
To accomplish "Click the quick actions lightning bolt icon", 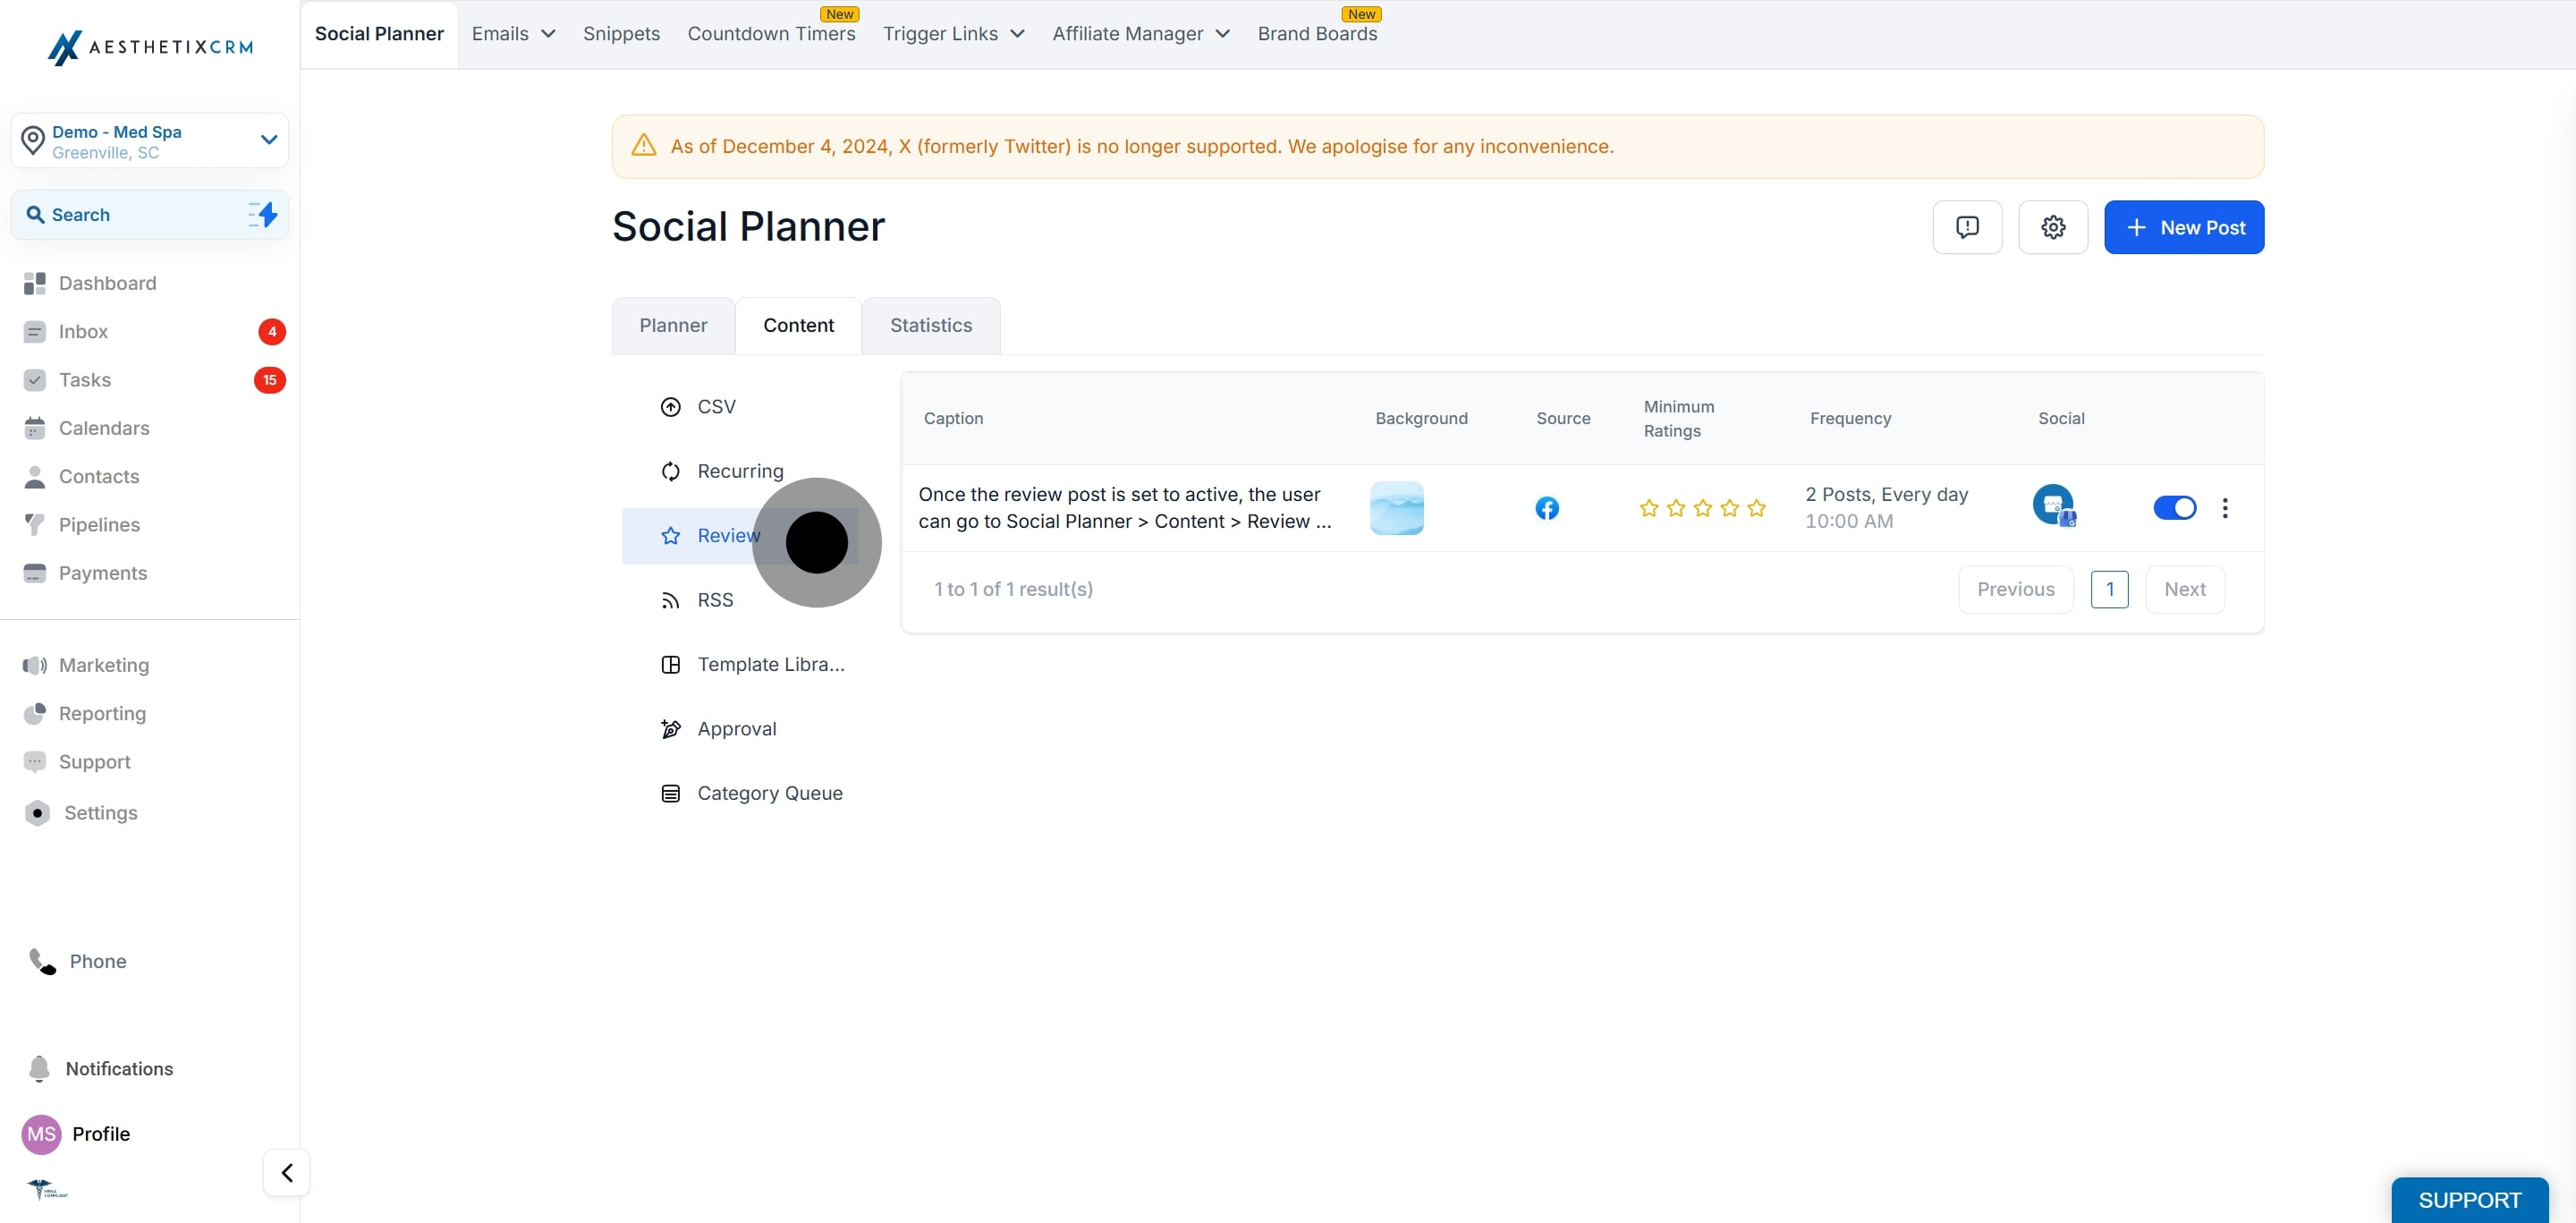I will coord(263,214).
